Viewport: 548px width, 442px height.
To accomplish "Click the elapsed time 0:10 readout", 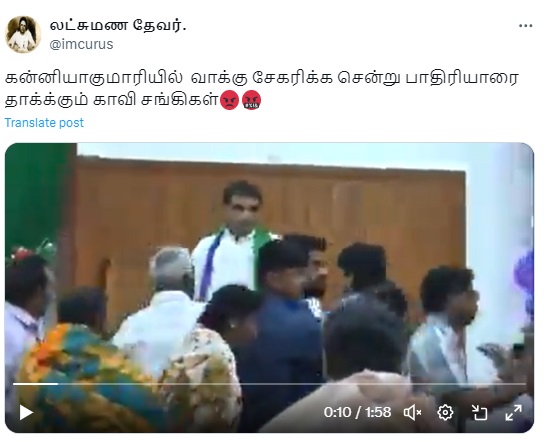I will coord(337,412).
